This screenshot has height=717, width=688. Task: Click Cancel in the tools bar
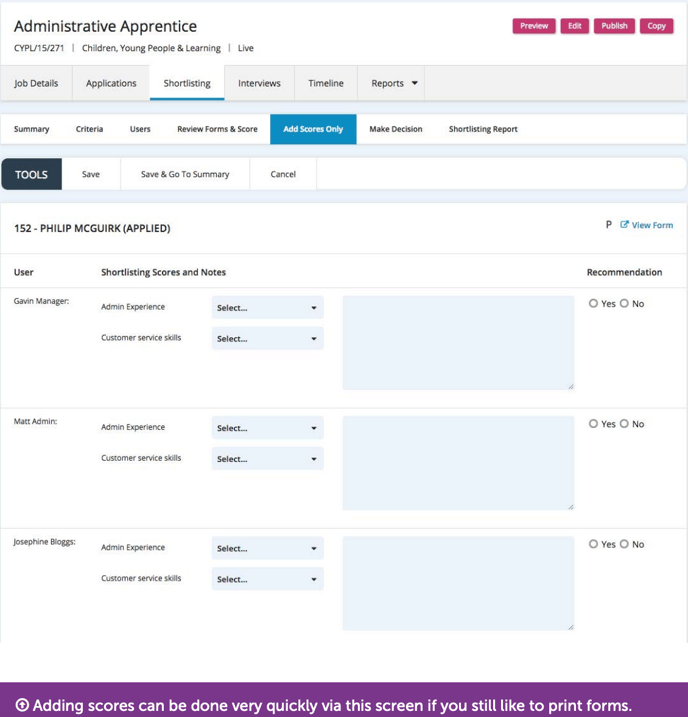coord(283,174)
